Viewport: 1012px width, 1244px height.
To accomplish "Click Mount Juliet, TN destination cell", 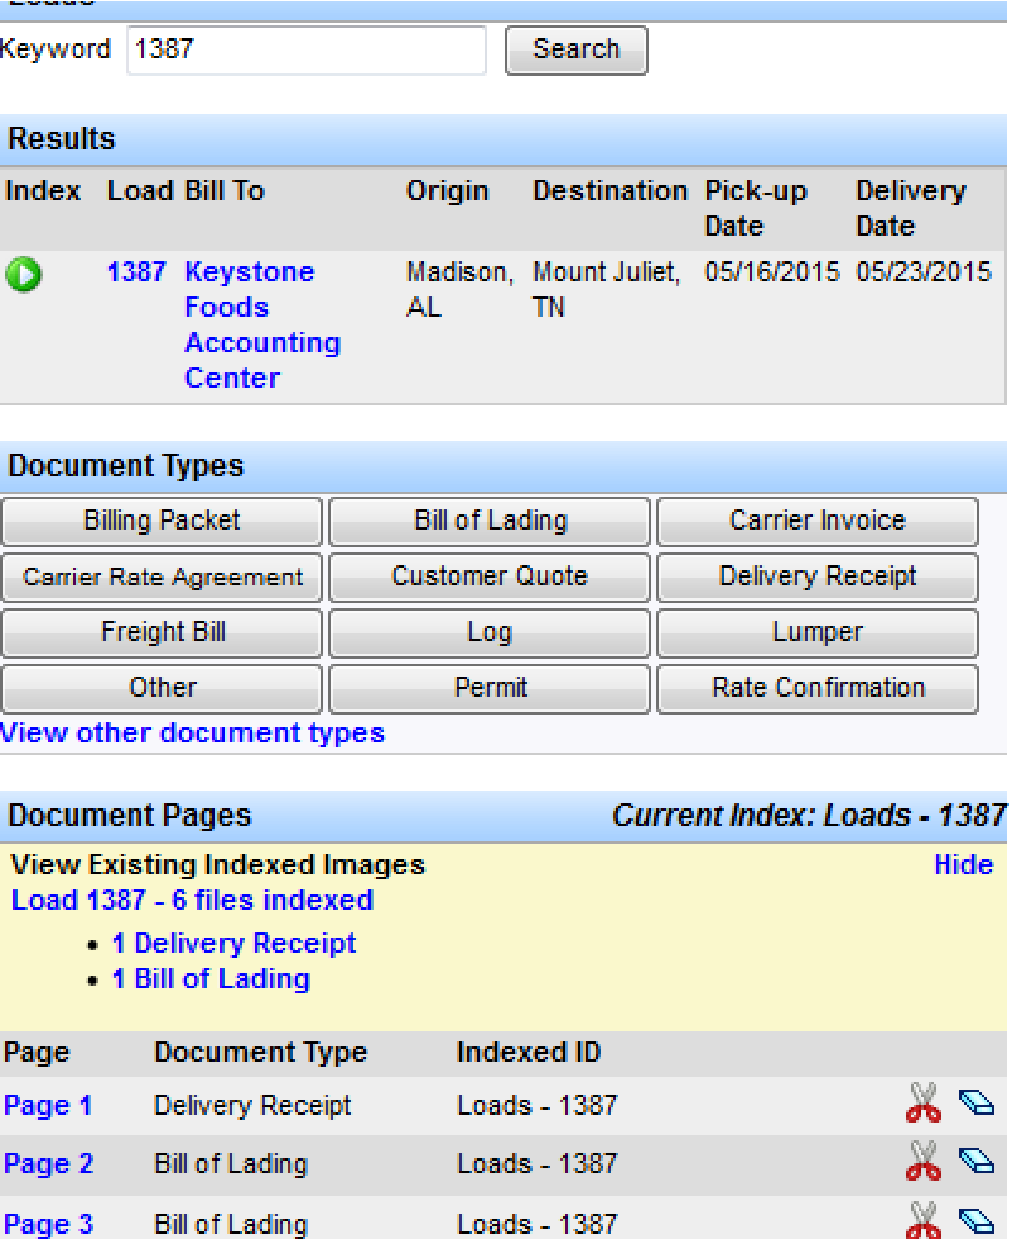I will (x=607, y=289).
